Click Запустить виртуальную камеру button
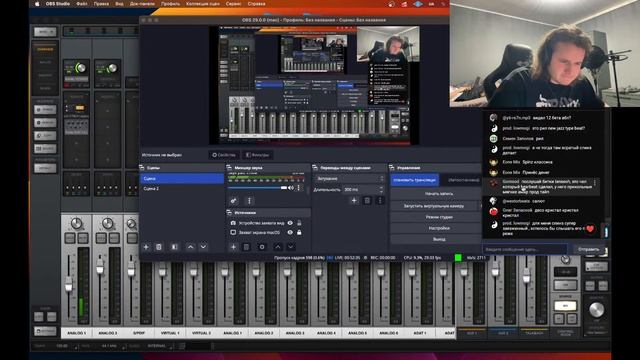The width and height of the screenshot is (640, 360). 434,206
